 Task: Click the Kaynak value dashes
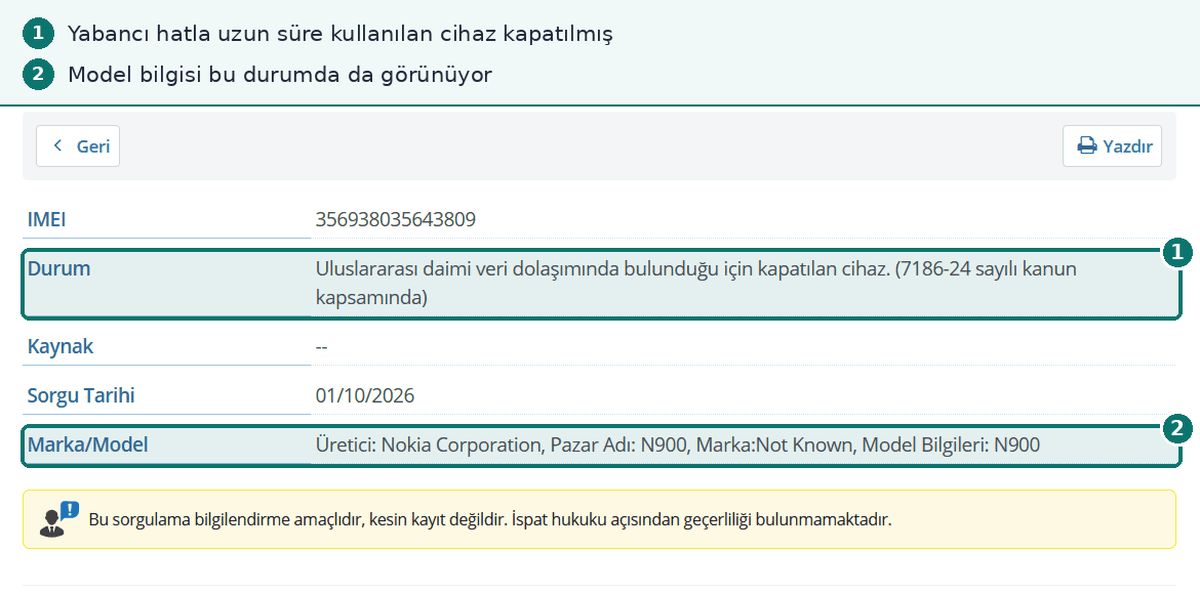322,347
